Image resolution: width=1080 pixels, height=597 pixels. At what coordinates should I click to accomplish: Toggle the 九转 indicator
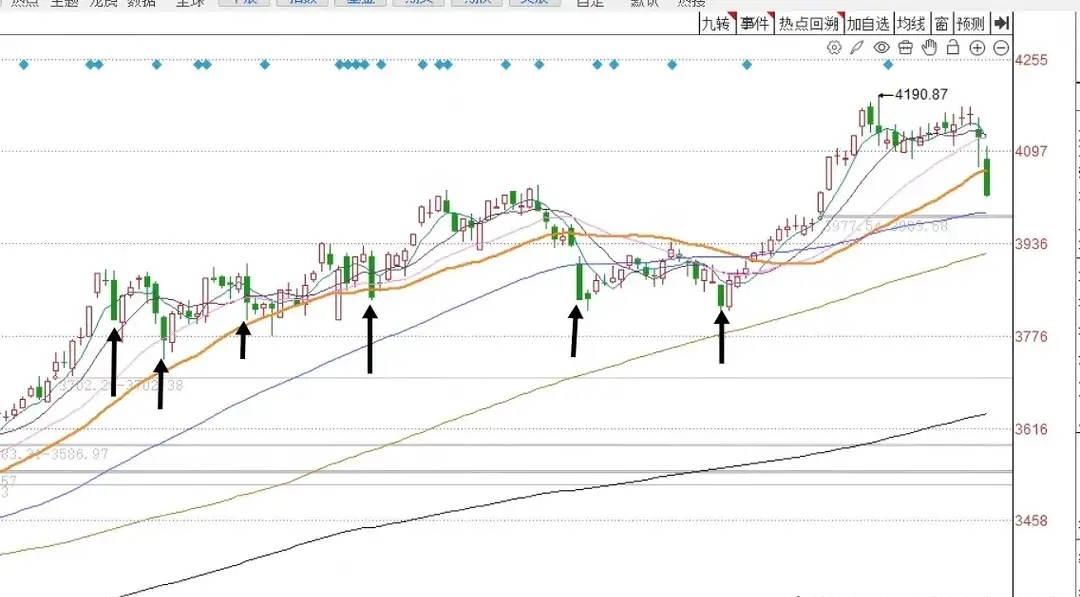coord(716,23)
